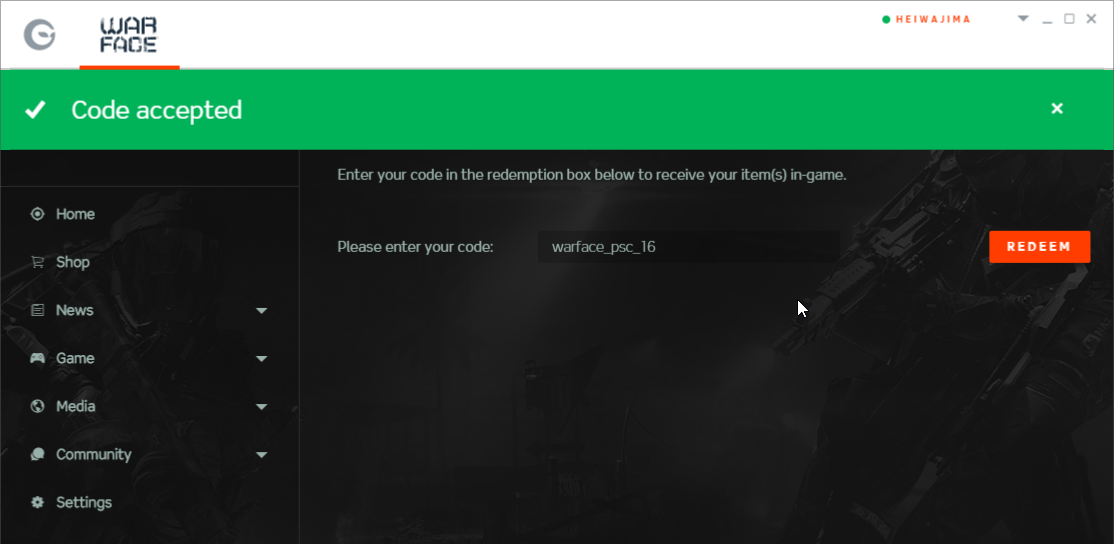The image size is (1114, 544).
Task: Expand the Game submenu arrow
Action: click(261, 359)
